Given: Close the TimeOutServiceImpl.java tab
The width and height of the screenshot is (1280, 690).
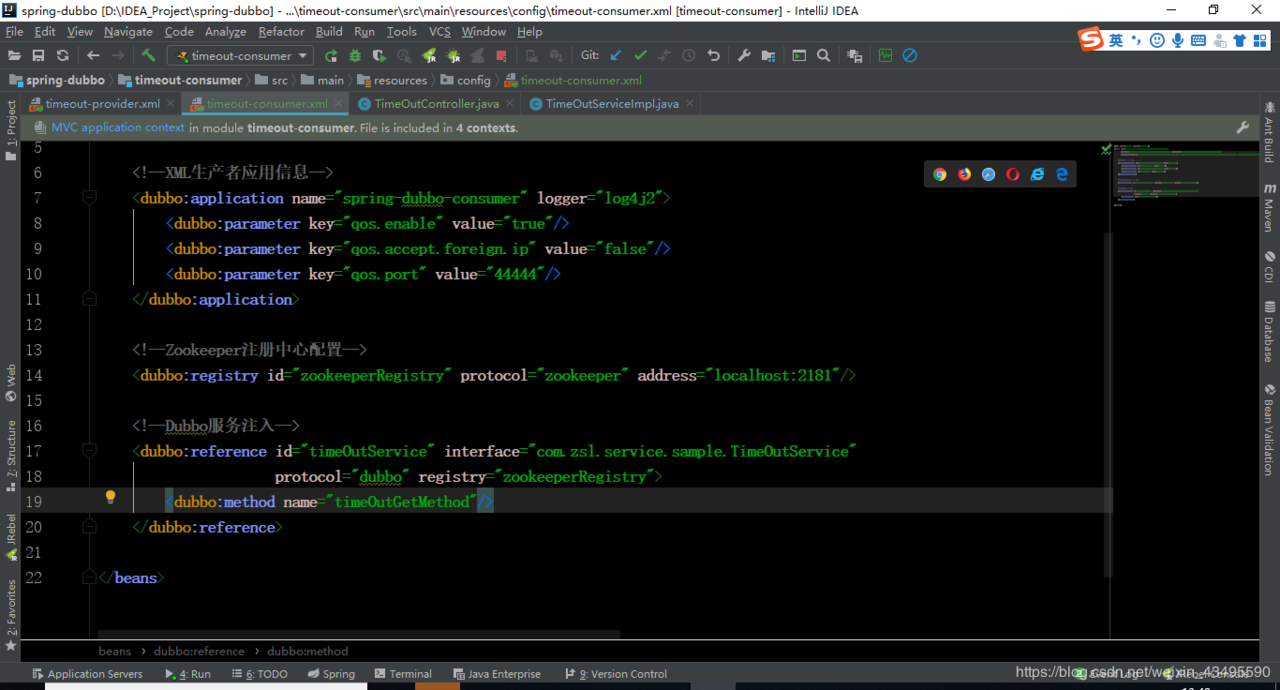Looking at the screenshot, I should [x=692, y=103].
